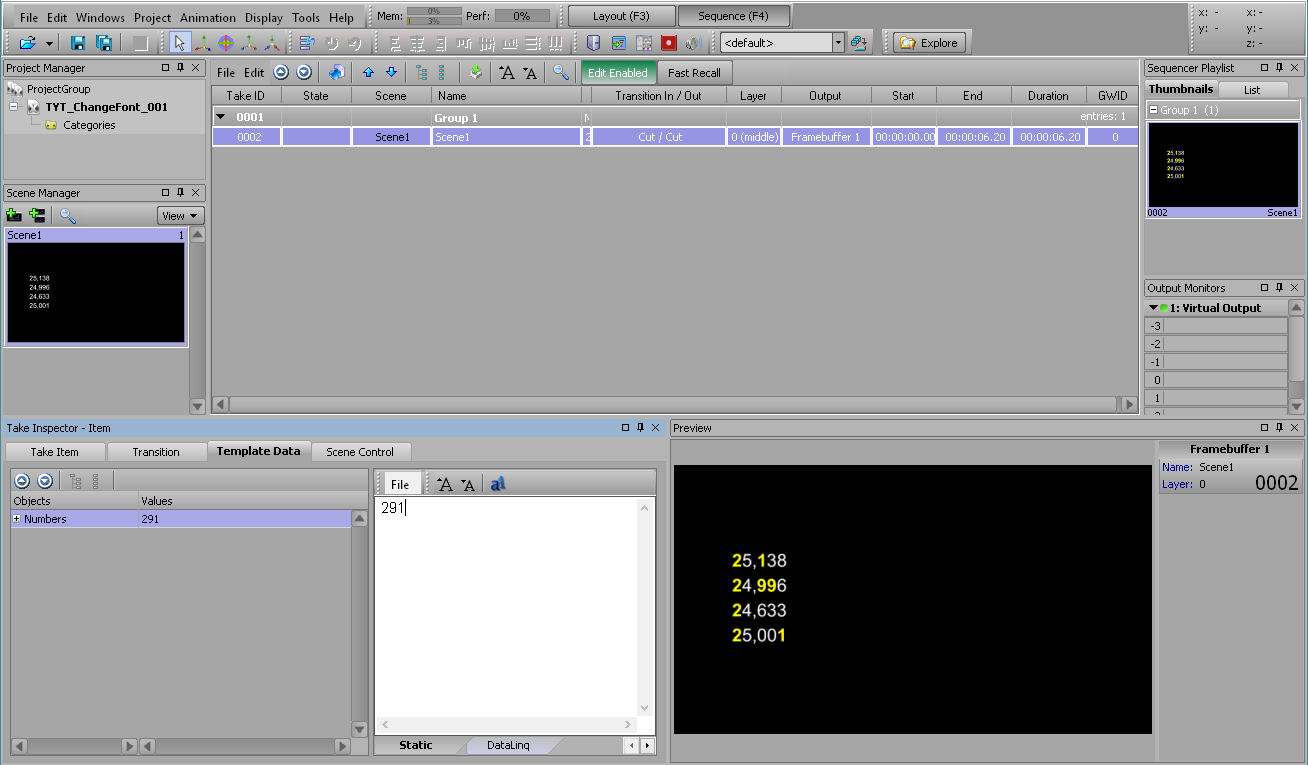Open the <default> layout dropdown
The width and height of the screenshot is (1308, 765).
[x=838, y=43]
